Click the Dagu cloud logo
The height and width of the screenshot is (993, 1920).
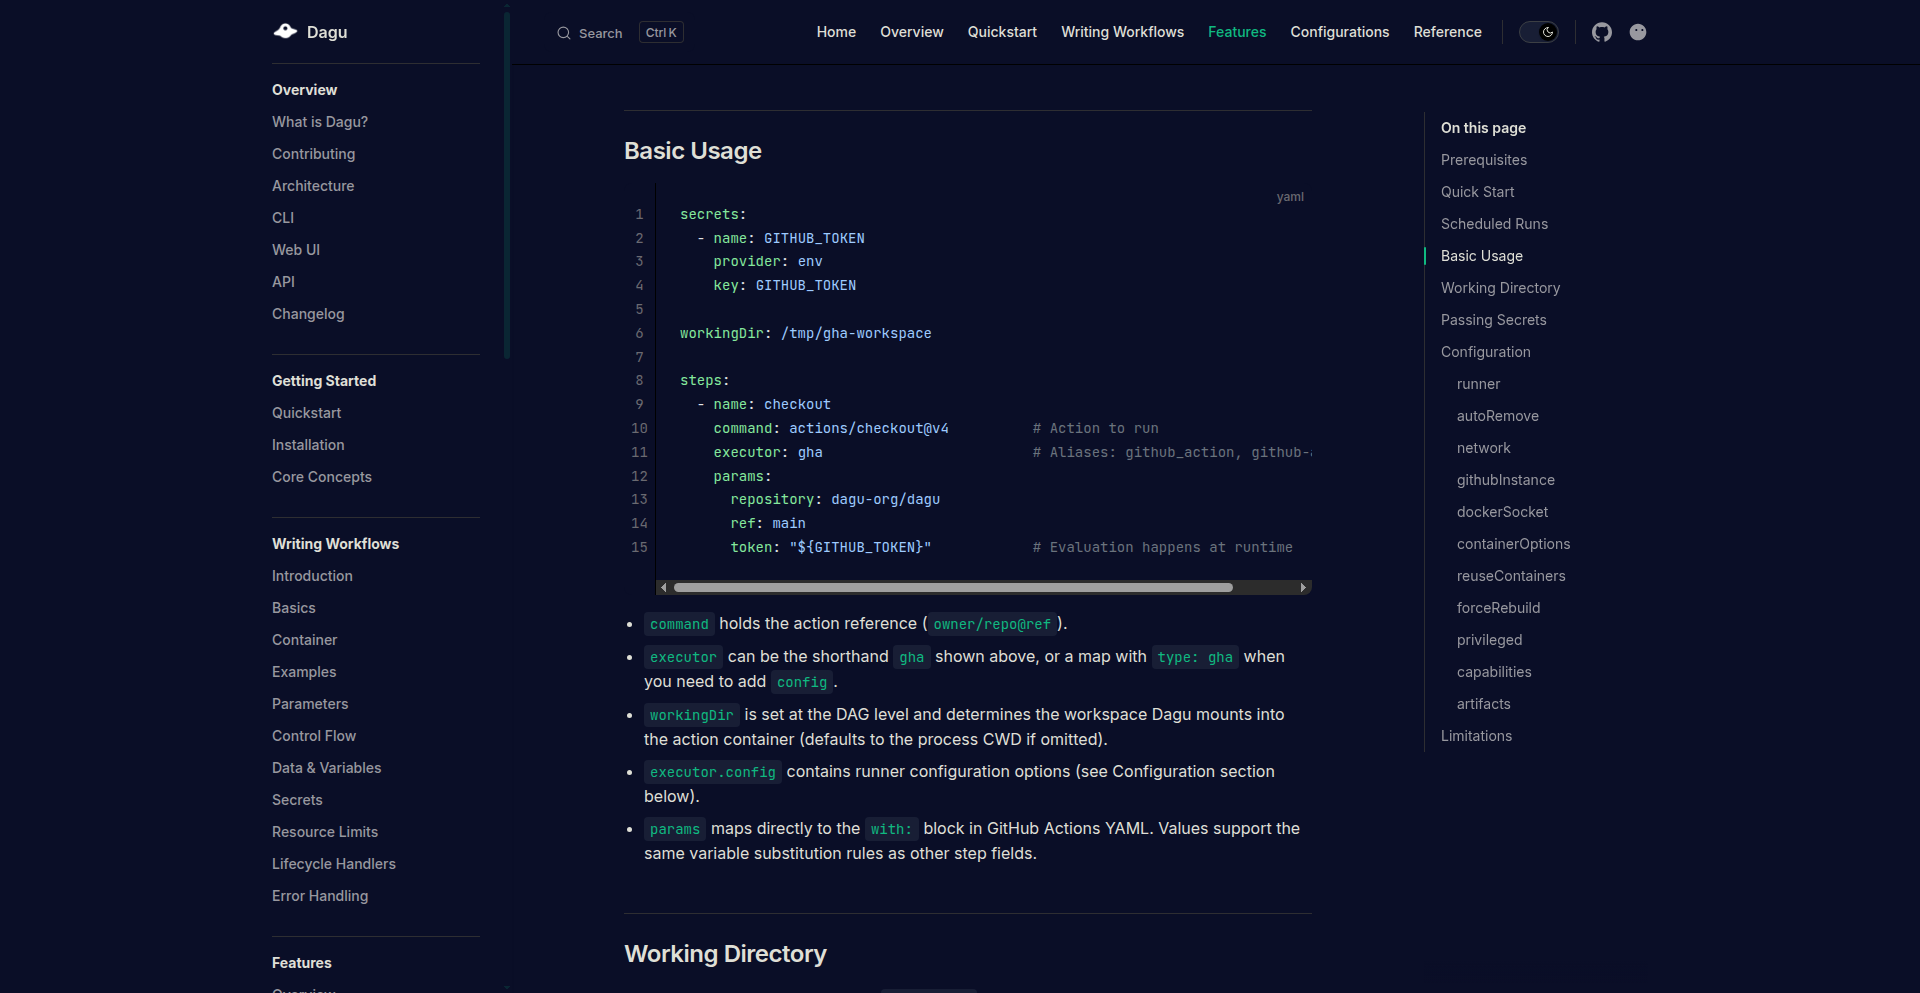tap(286, 31)
